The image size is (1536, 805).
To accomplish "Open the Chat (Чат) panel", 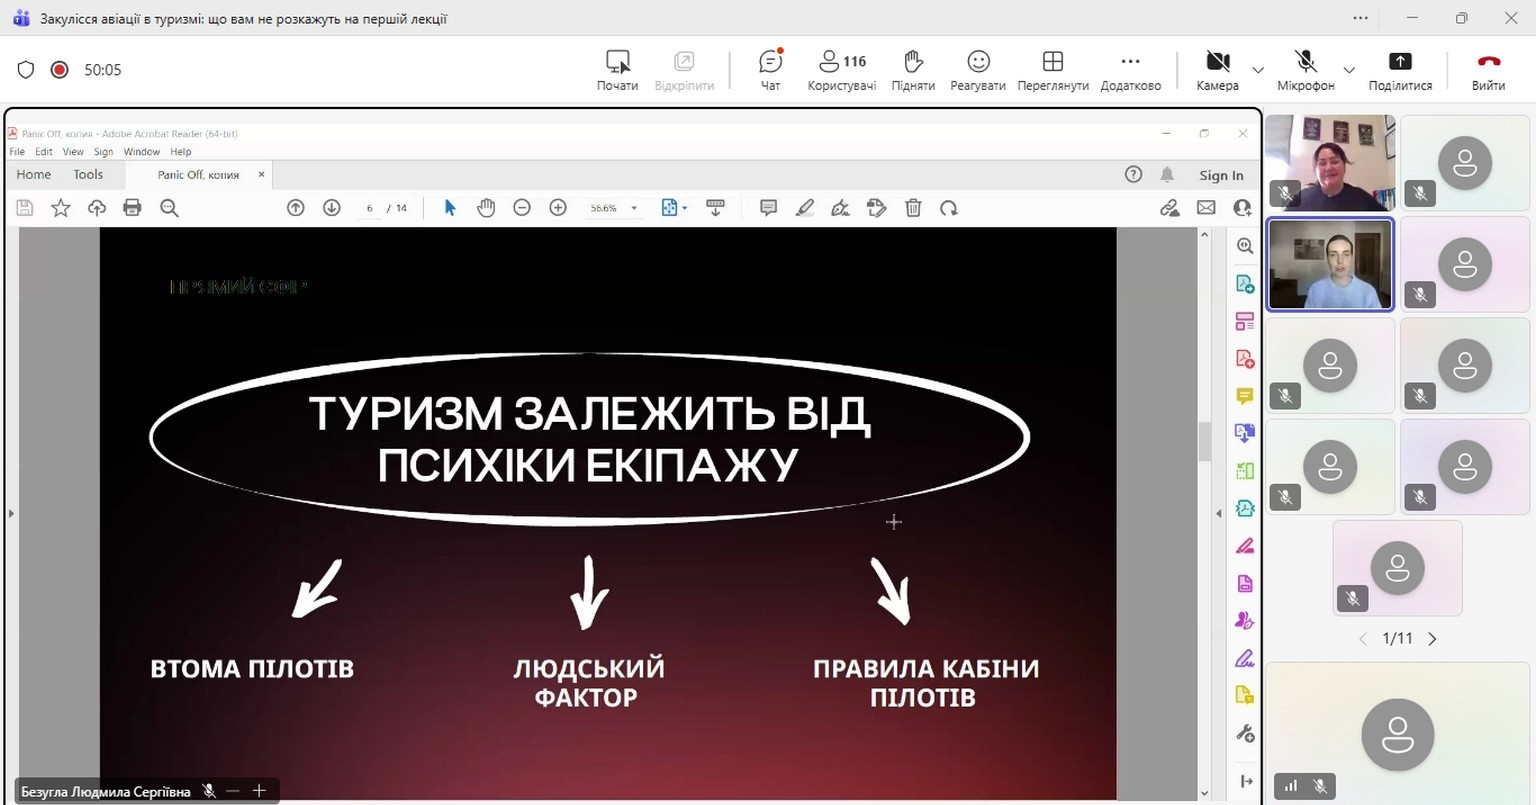I will [770, 69].
